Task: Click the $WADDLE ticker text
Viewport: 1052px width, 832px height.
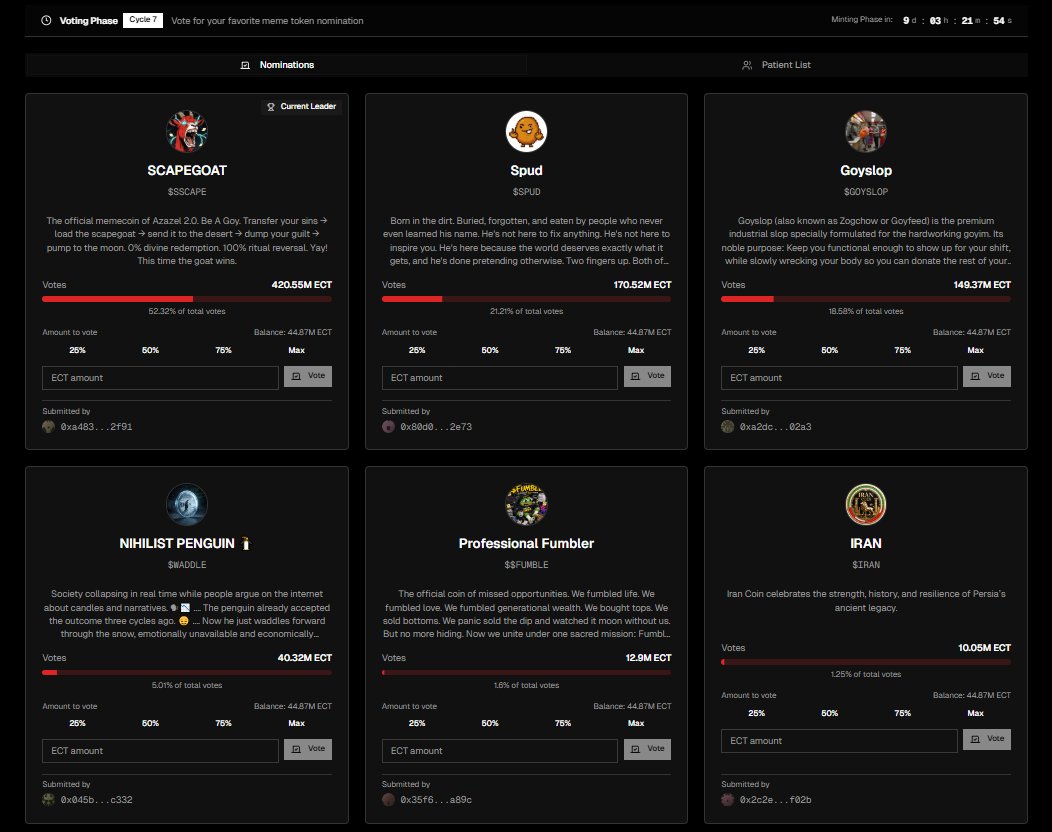Action: click(x=187, y=565)
